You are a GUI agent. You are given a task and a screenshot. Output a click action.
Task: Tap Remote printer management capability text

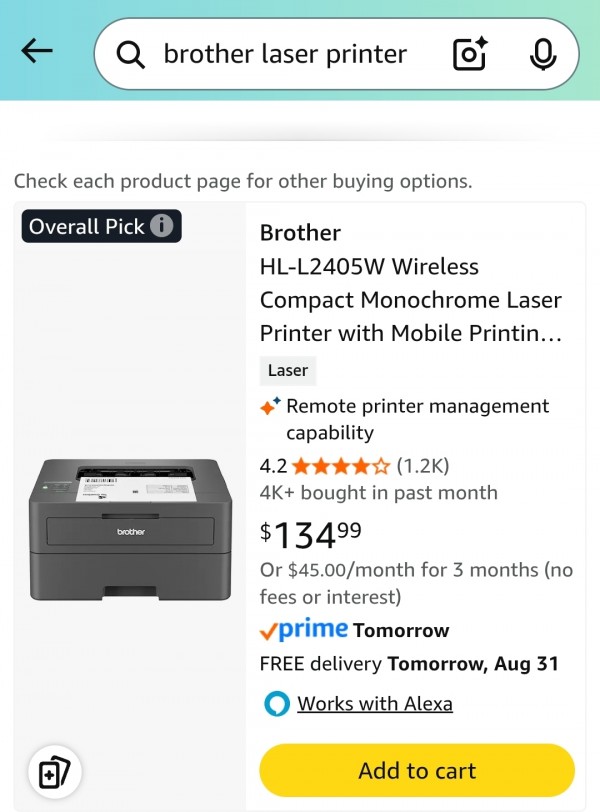click(417, 419)
